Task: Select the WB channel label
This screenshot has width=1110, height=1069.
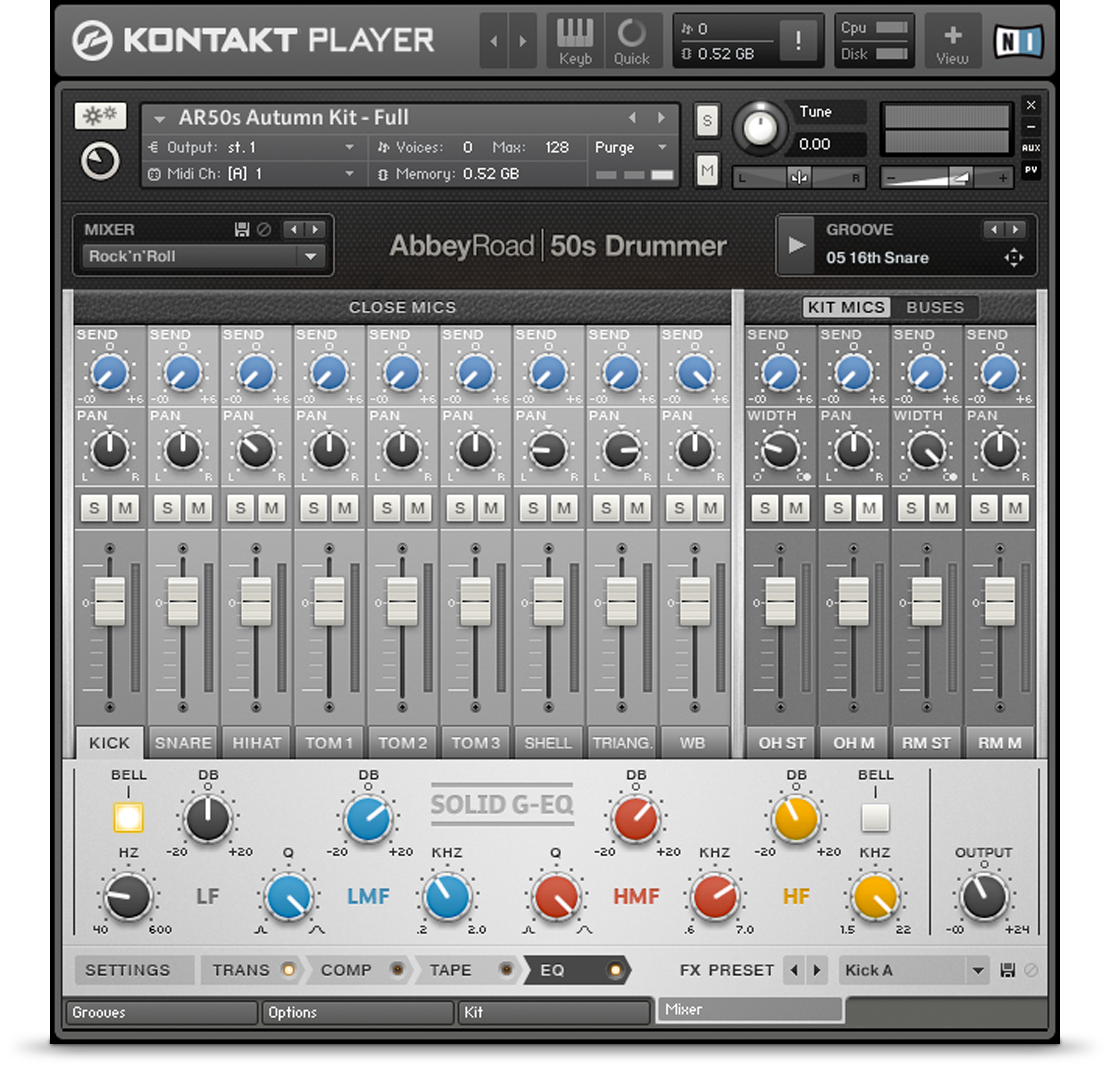Action: click(692, 743)
